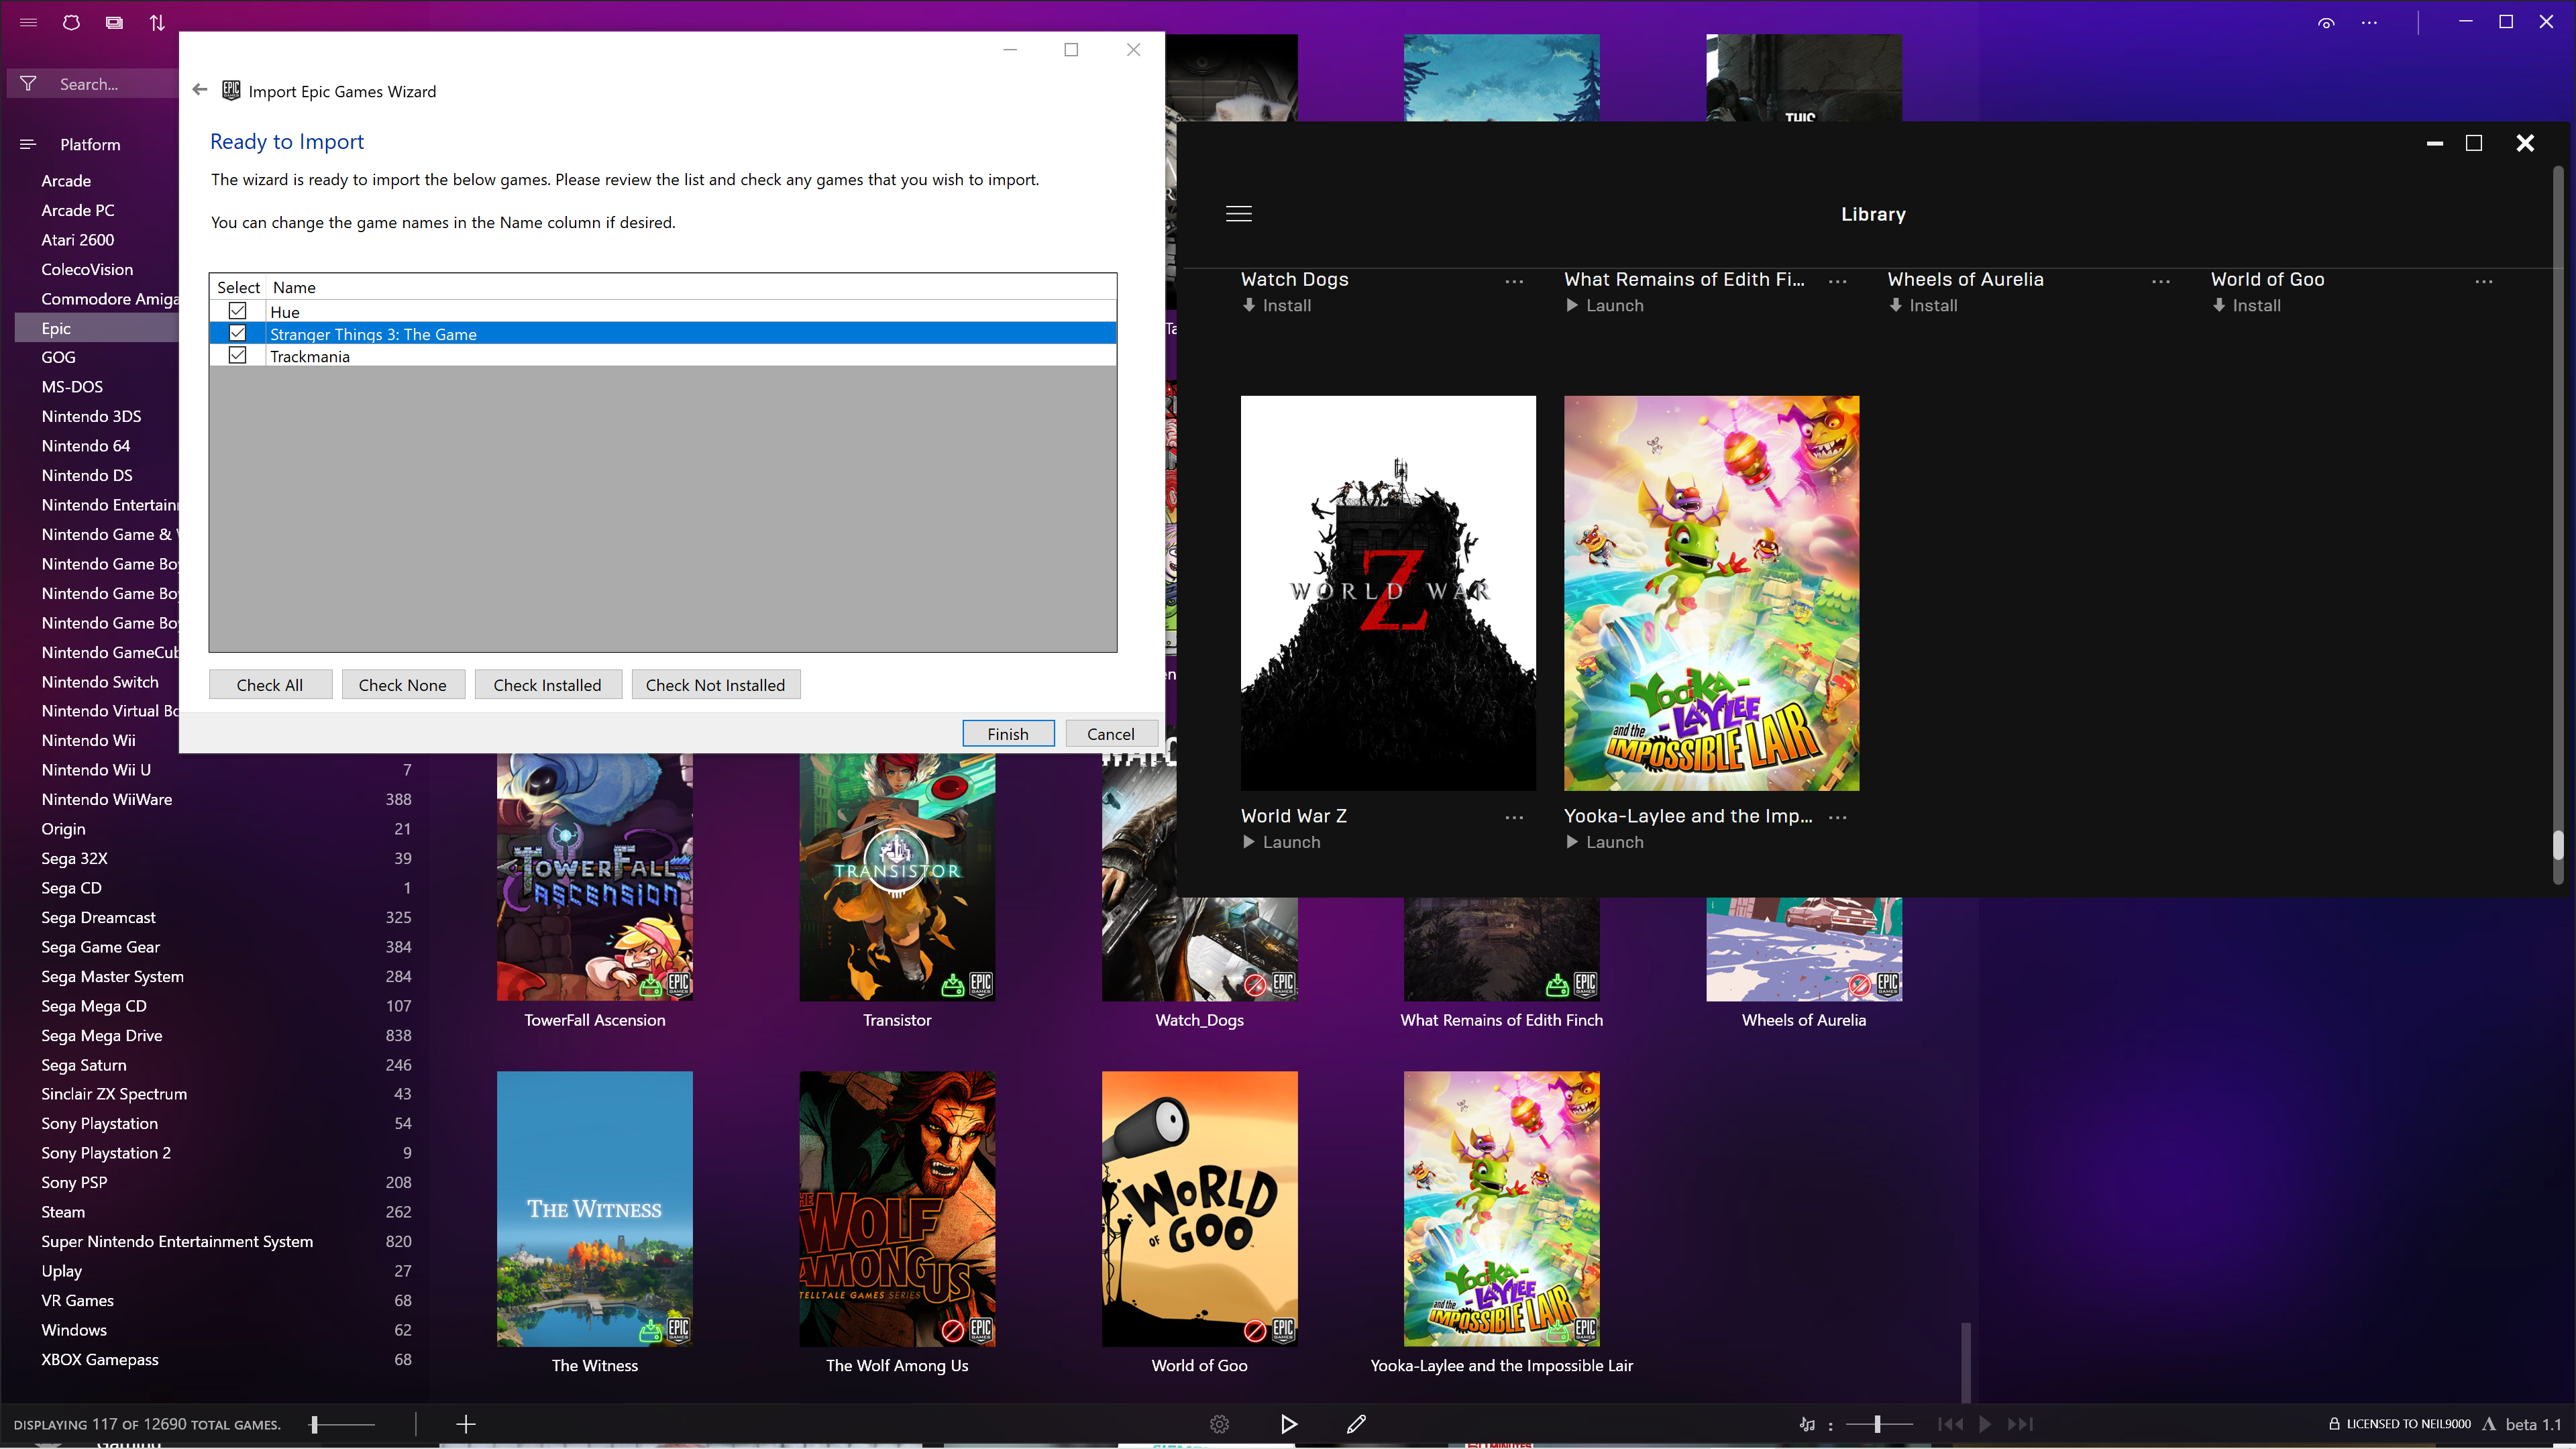Select the Transistor cover in LaunchBox
Screen dimensions: 2576x1449
[897, 878]
